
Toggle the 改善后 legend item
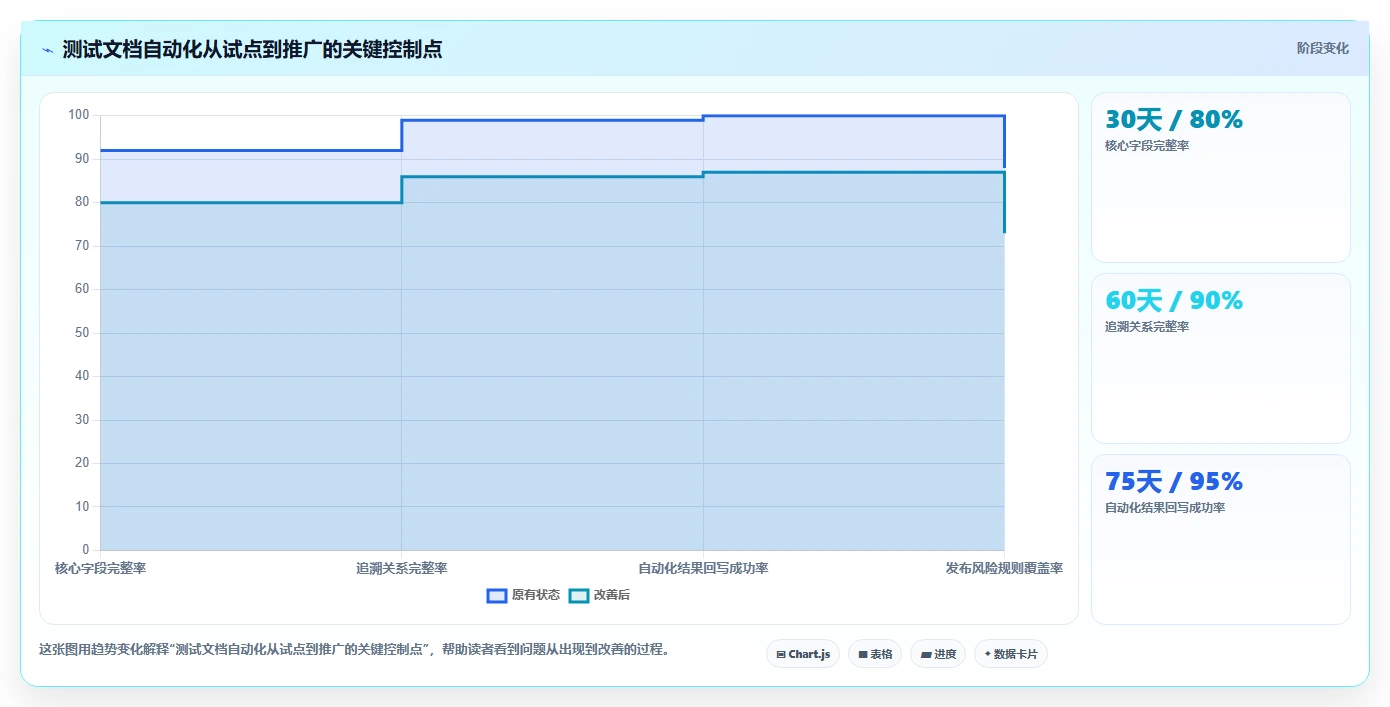[x=599, y=595]
